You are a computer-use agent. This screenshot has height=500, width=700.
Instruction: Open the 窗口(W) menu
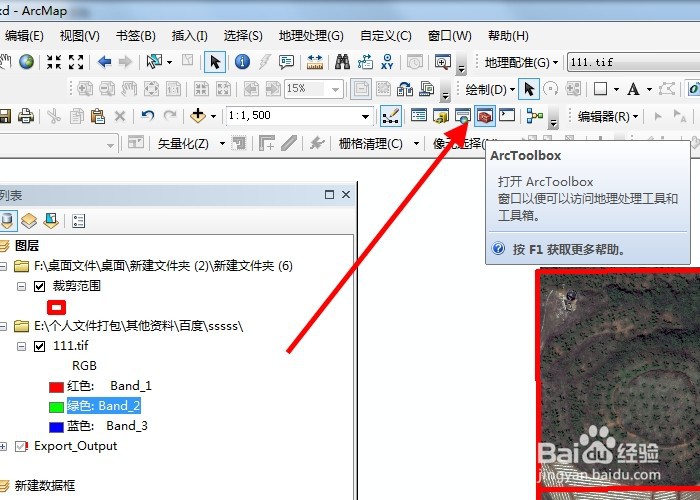[x=450, y=36]
